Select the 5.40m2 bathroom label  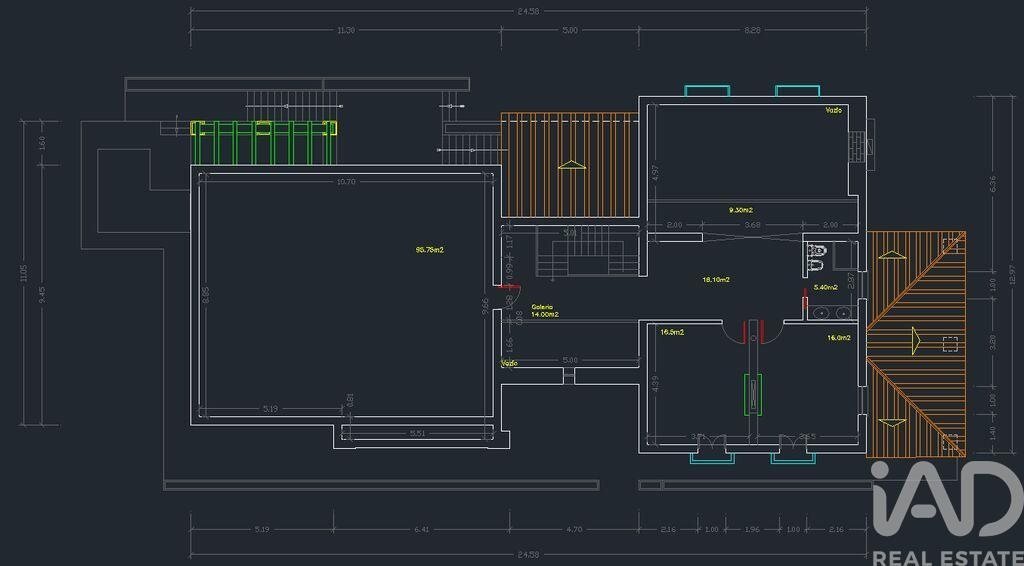tap(825, 287)
